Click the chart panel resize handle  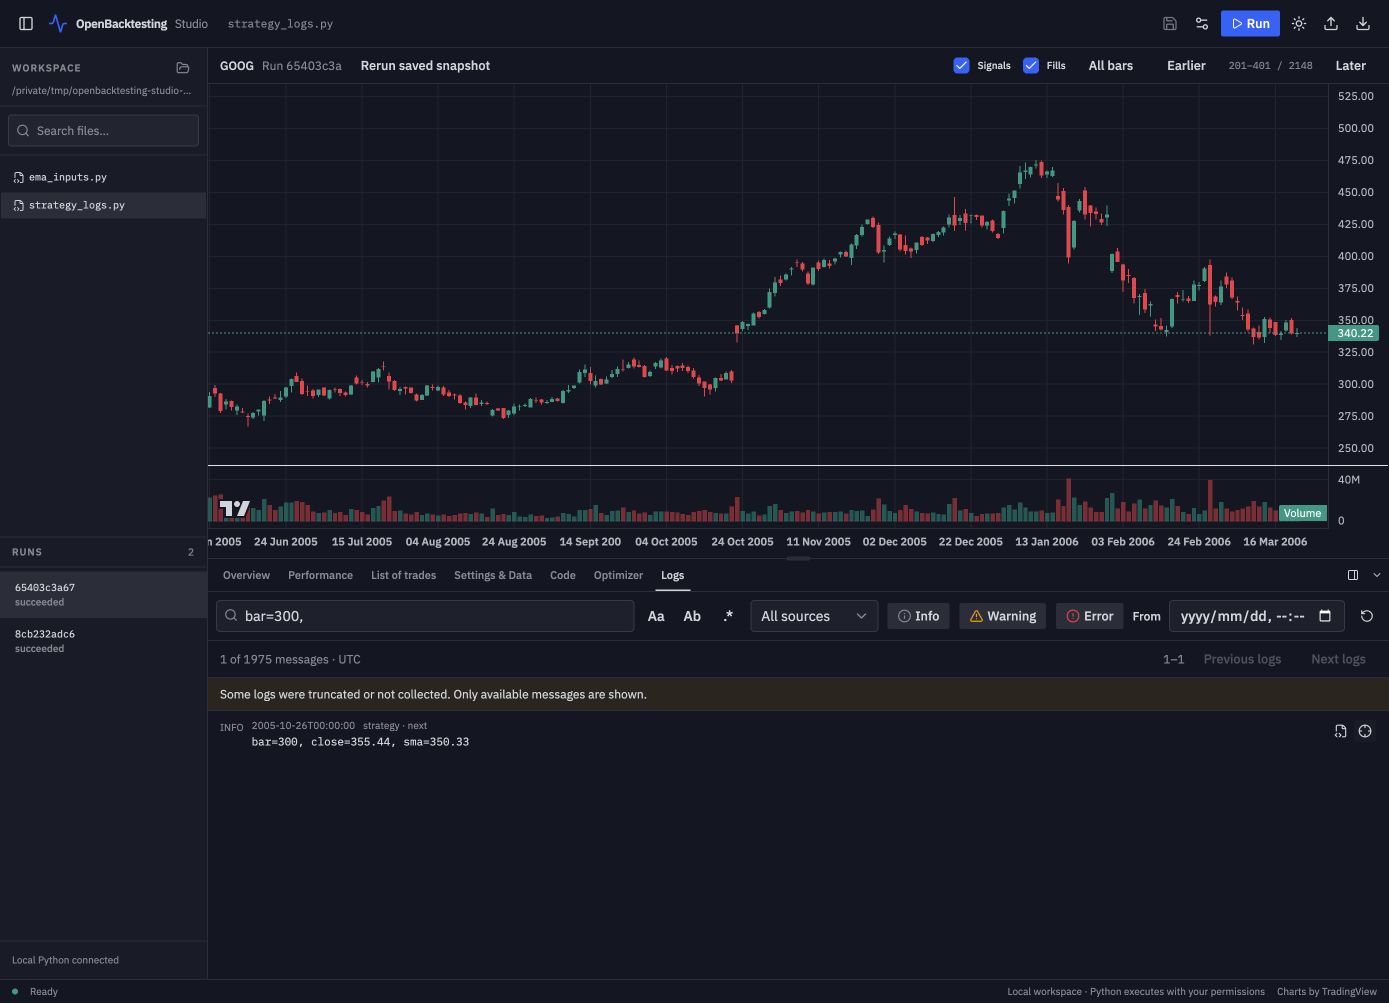[x=798, y=559]
